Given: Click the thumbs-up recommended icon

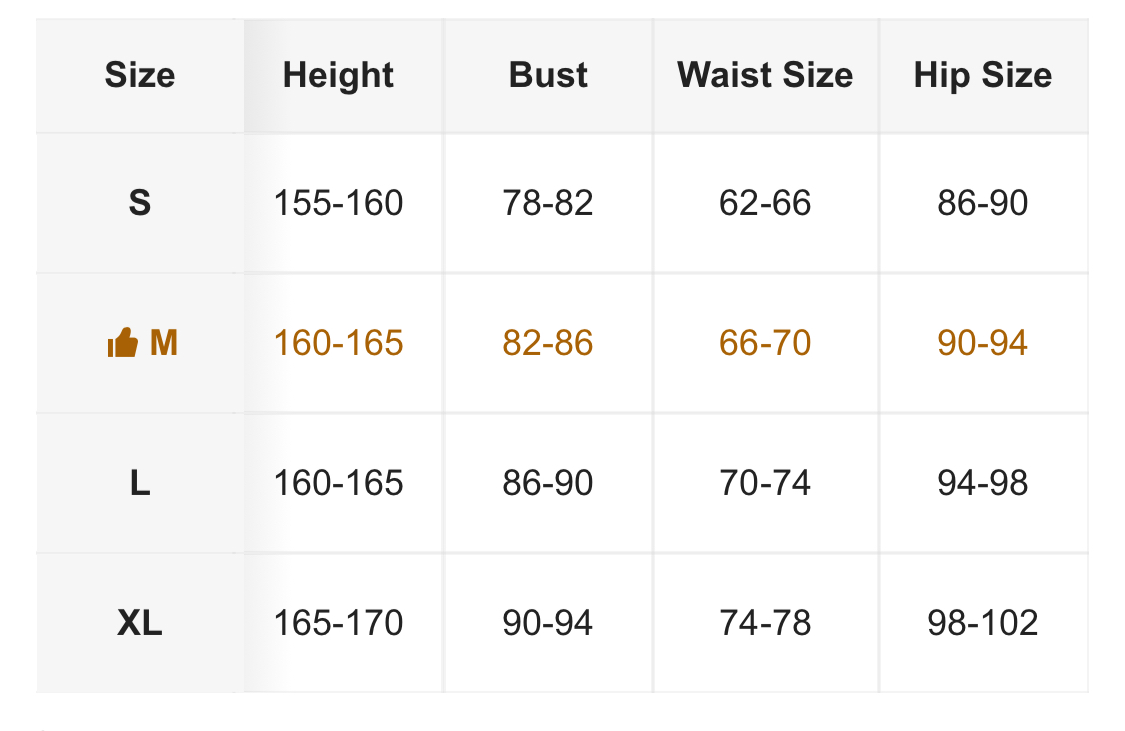Looking at the screenshot, I should coord(121,344).
